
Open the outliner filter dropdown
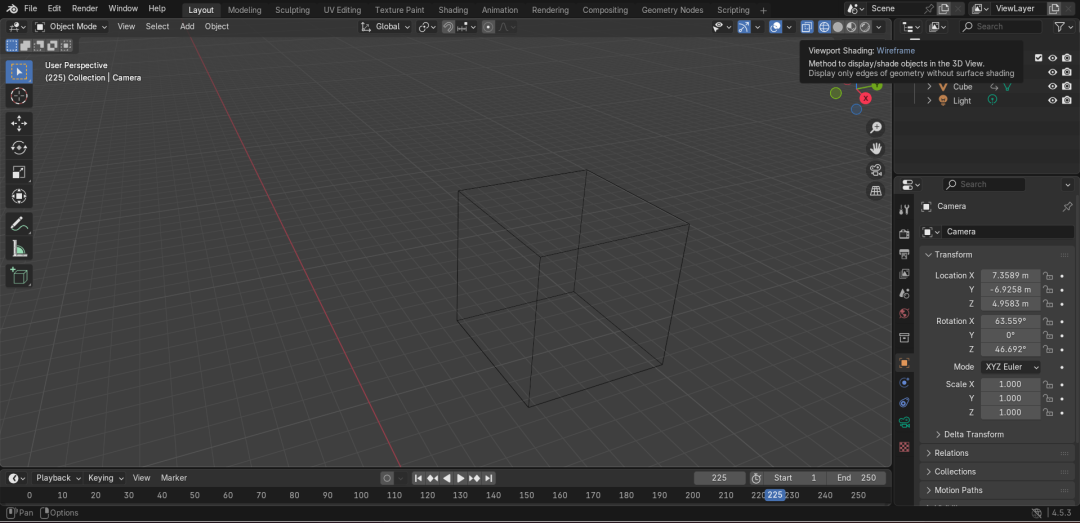tap(1061, 27)
